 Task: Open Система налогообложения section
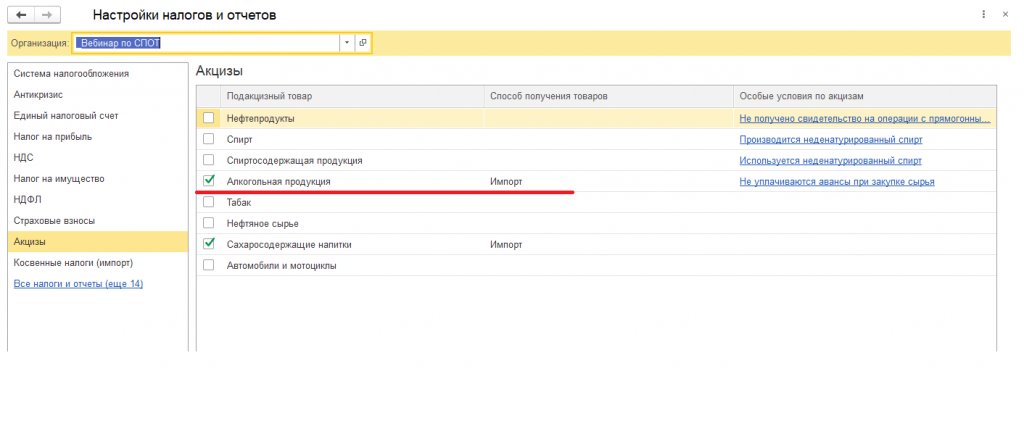pyautogui.click(x=98, y=74)
